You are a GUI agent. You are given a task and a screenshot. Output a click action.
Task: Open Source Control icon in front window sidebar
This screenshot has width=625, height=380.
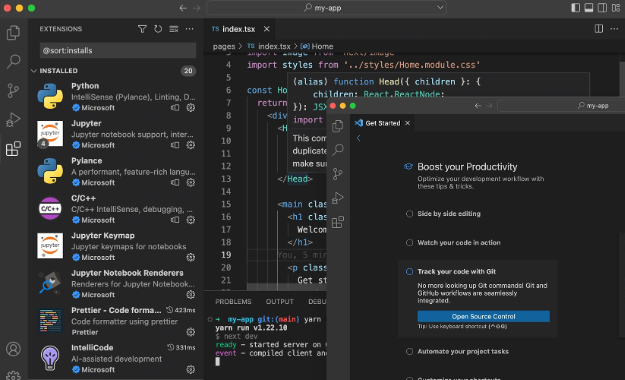(x=338, y=174)
